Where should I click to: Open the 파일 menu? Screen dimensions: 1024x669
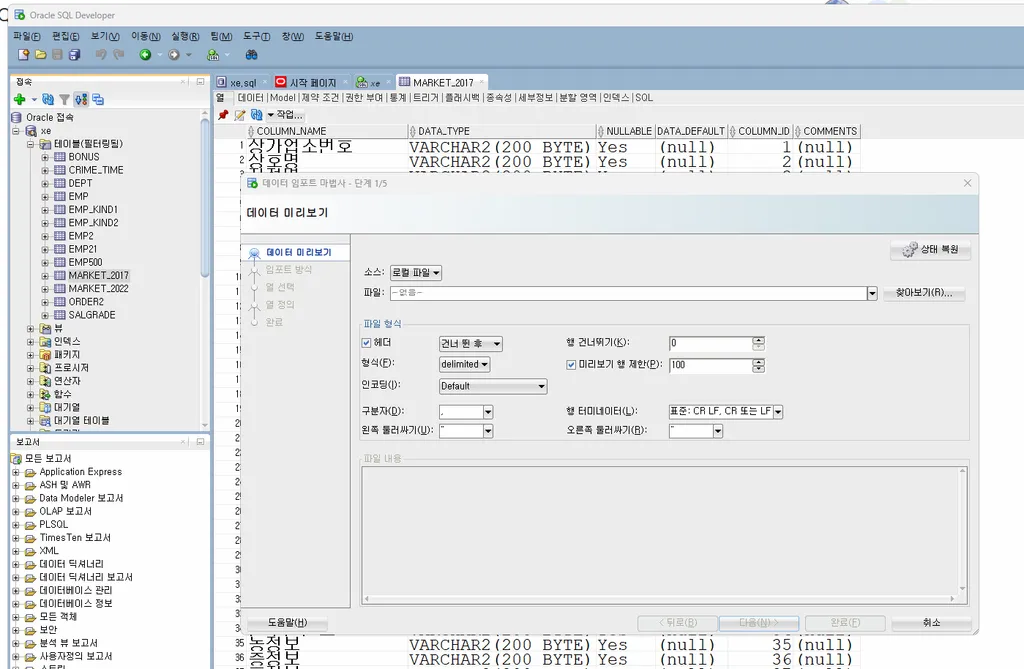click(x=26, y=37)
